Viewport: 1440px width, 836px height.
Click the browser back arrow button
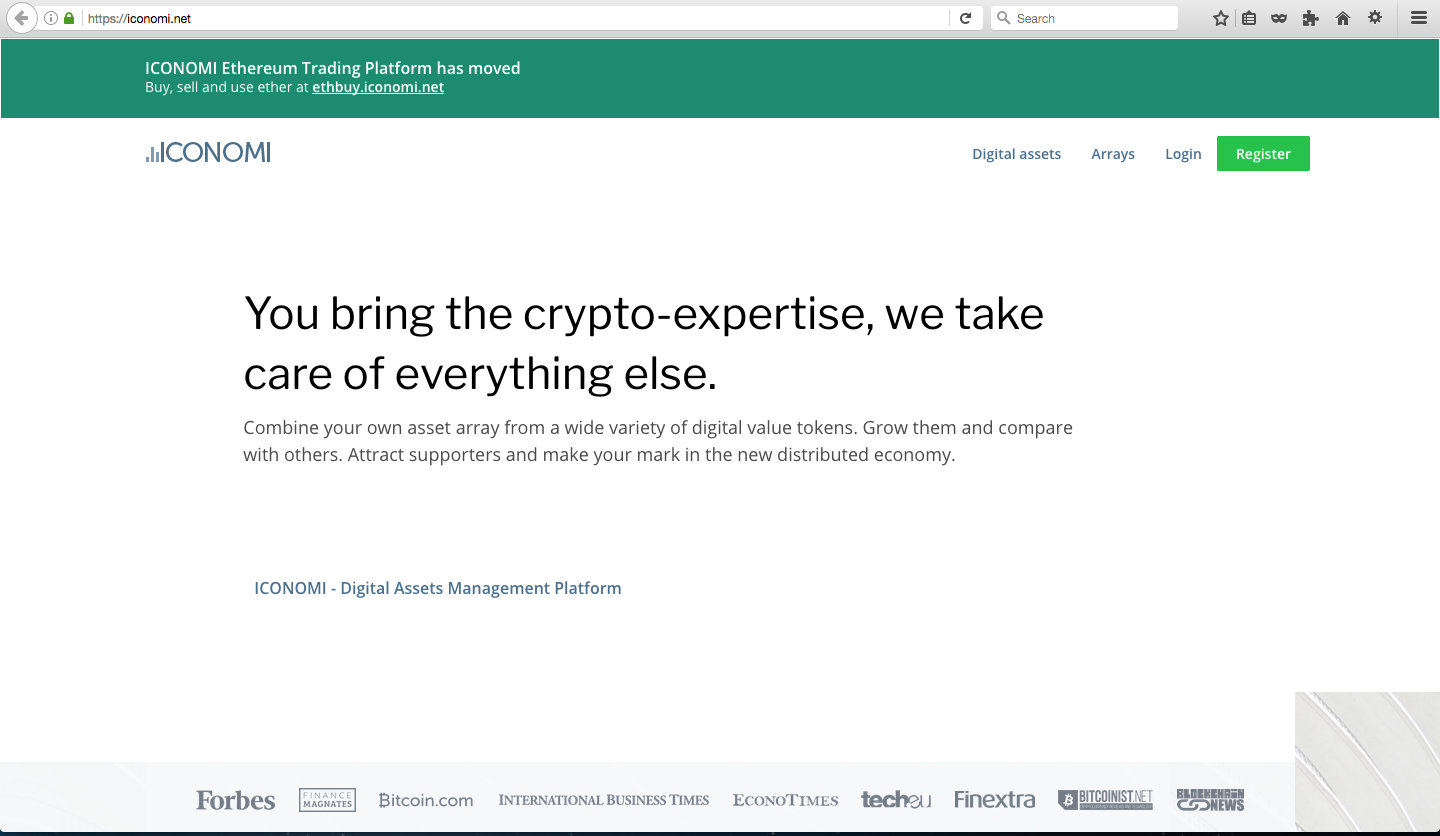[x=21, y=18]
